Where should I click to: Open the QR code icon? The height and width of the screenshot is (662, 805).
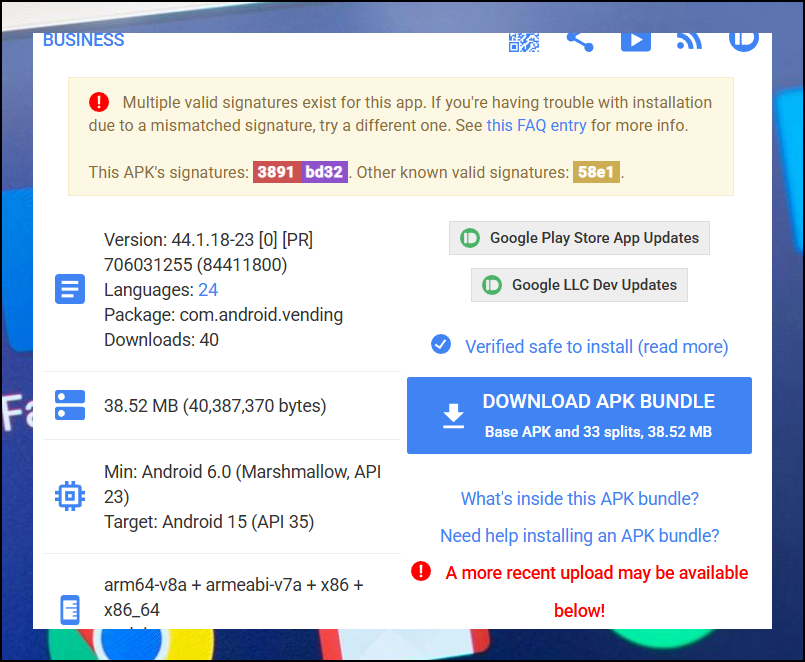click(x=524, y=42)
